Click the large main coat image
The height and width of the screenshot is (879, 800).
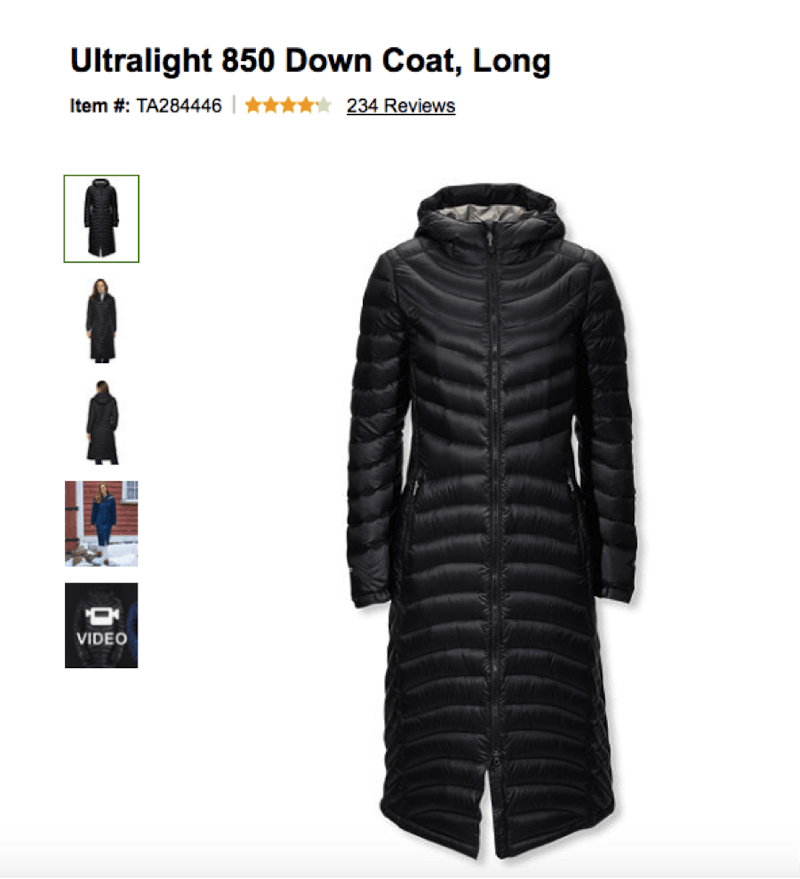(x=492, y=521)
